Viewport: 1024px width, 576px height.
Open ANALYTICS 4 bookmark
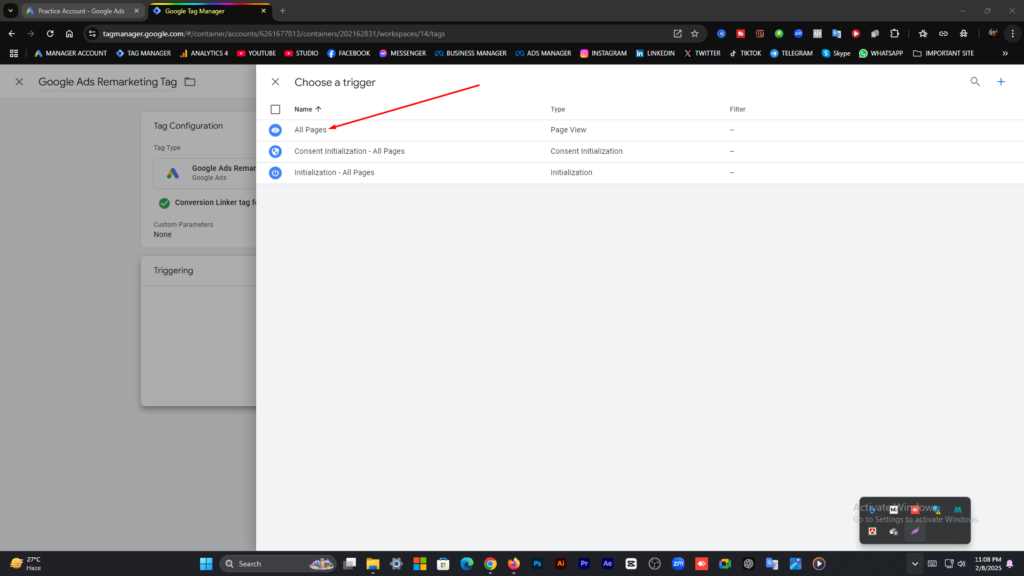[204, 54]
